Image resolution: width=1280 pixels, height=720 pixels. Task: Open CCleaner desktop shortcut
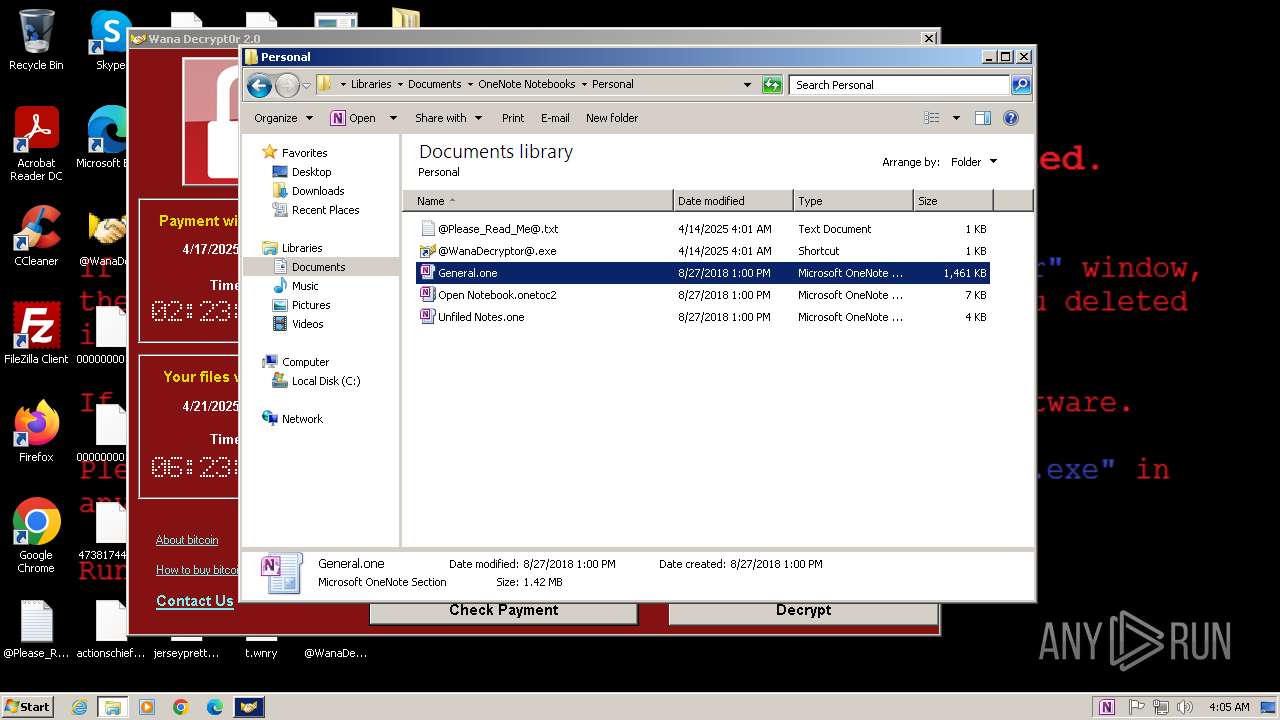[x=36, y=236]
